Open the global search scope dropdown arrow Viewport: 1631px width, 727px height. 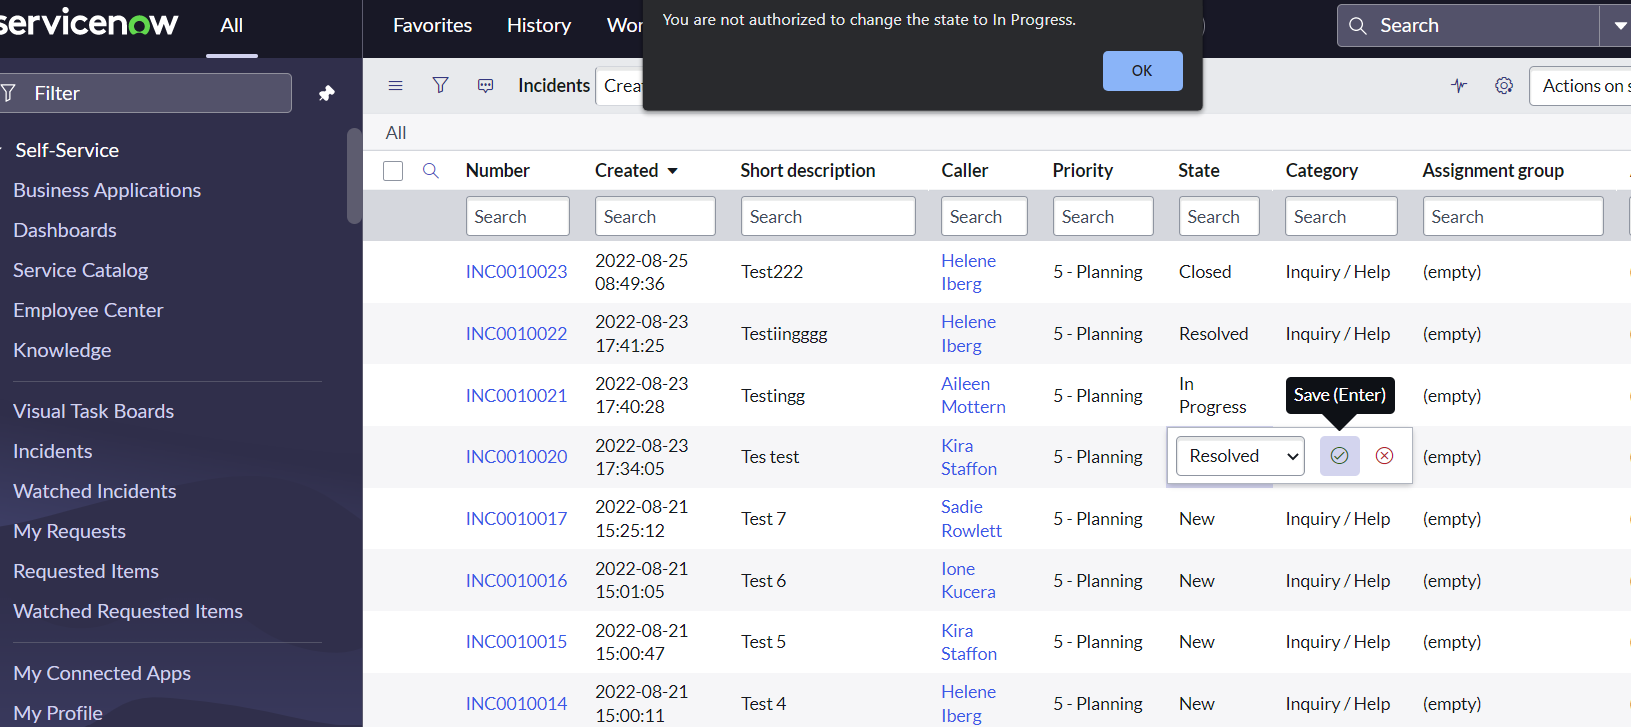1619,26
